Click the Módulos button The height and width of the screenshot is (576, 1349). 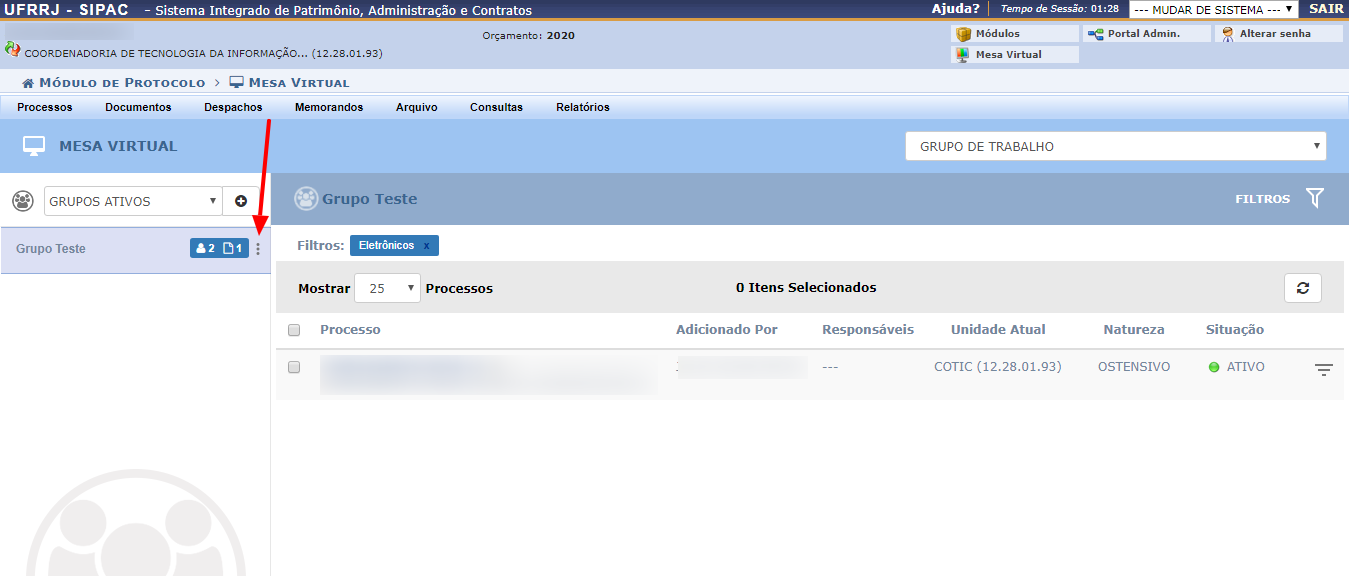[x=1014, y=34]
